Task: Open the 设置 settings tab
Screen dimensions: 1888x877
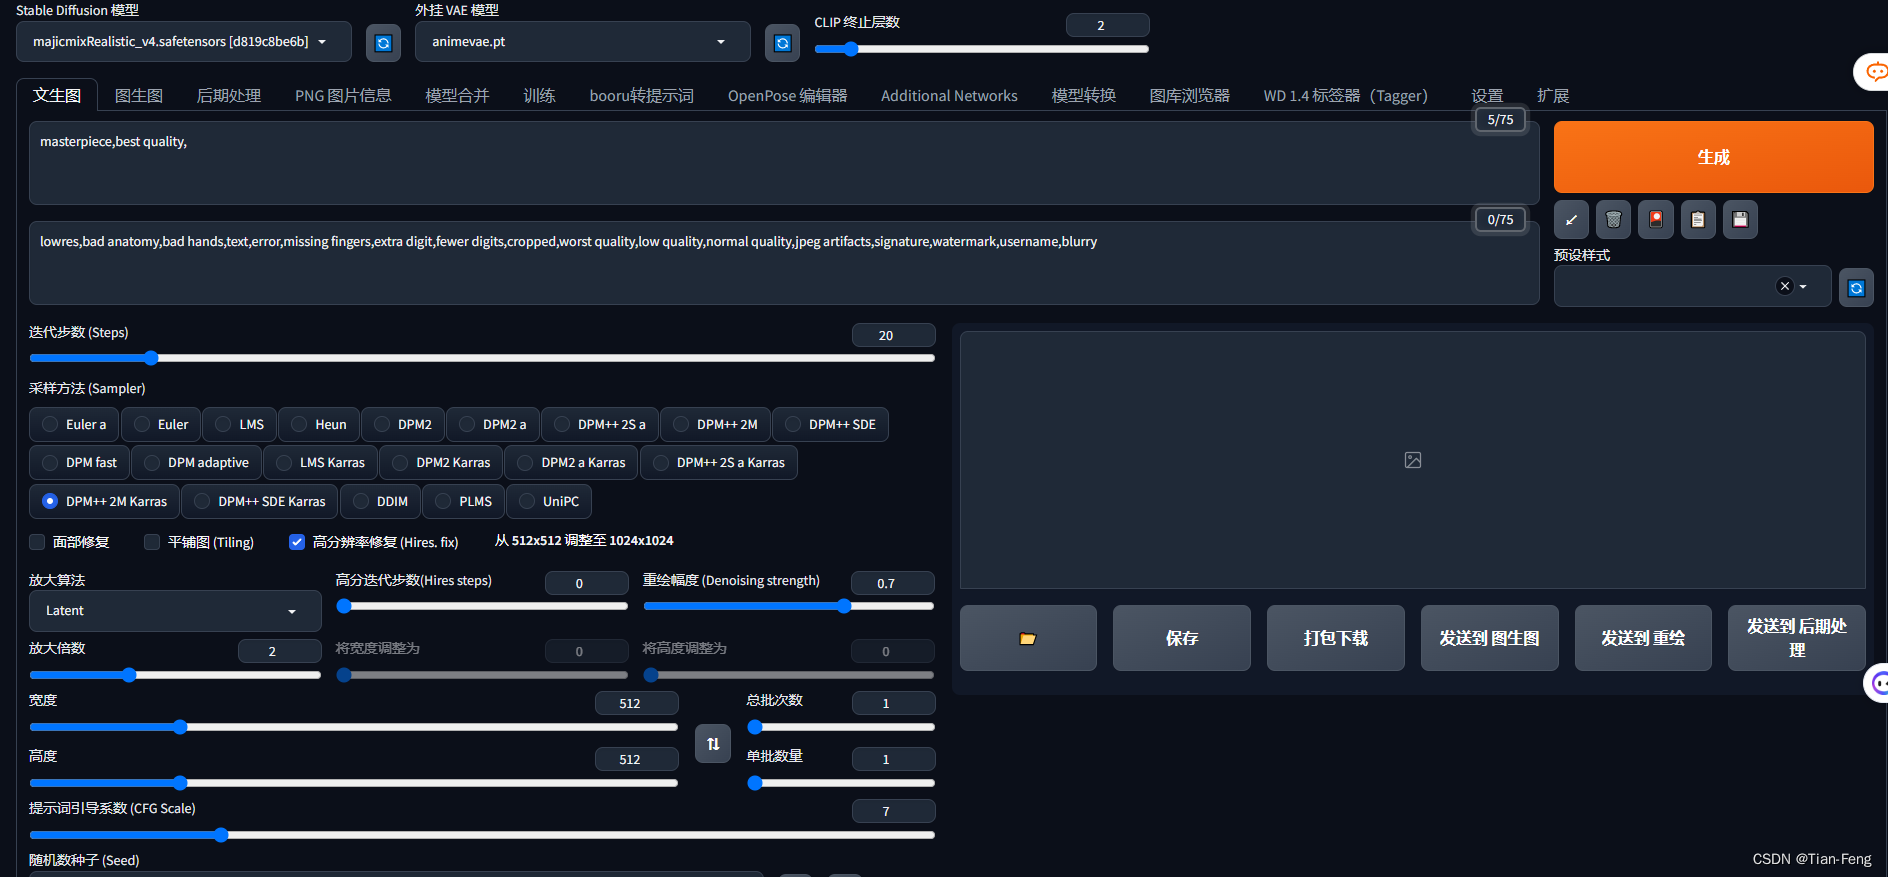Action: (1487, 95)
